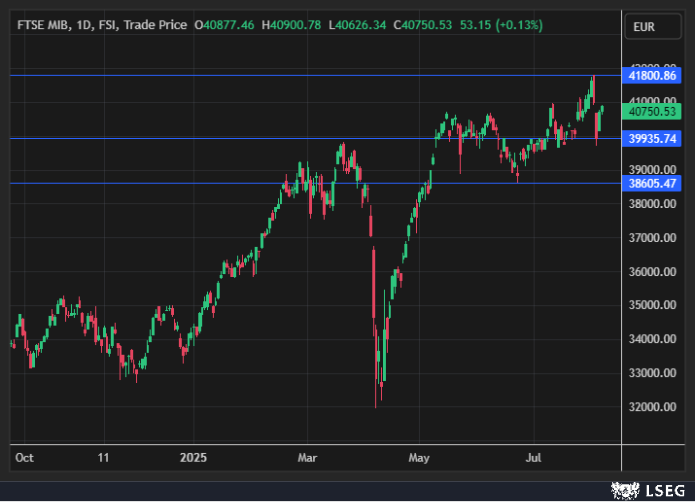Screen dimensions: 695x502
Task: Click the Oct label on time axis
Action: (25, 458)
